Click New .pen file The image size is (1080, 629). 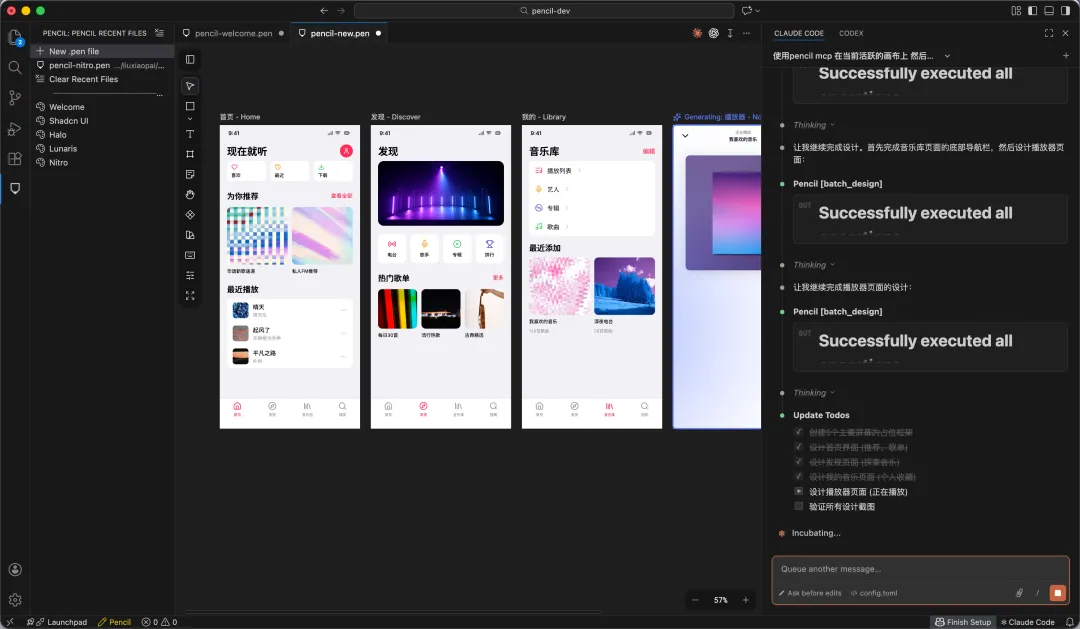[x=74, y=51]
